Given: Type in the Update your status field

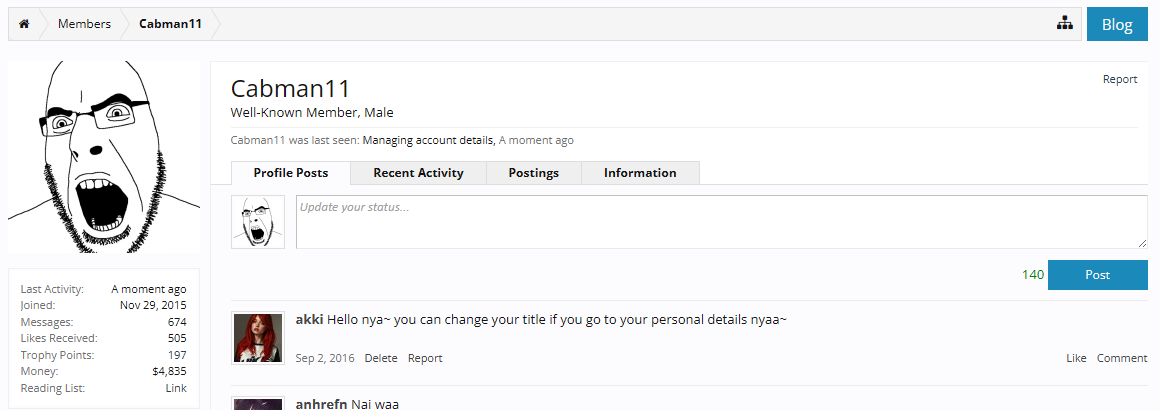Looking at the screenshot, I should [x=720, y=222].
